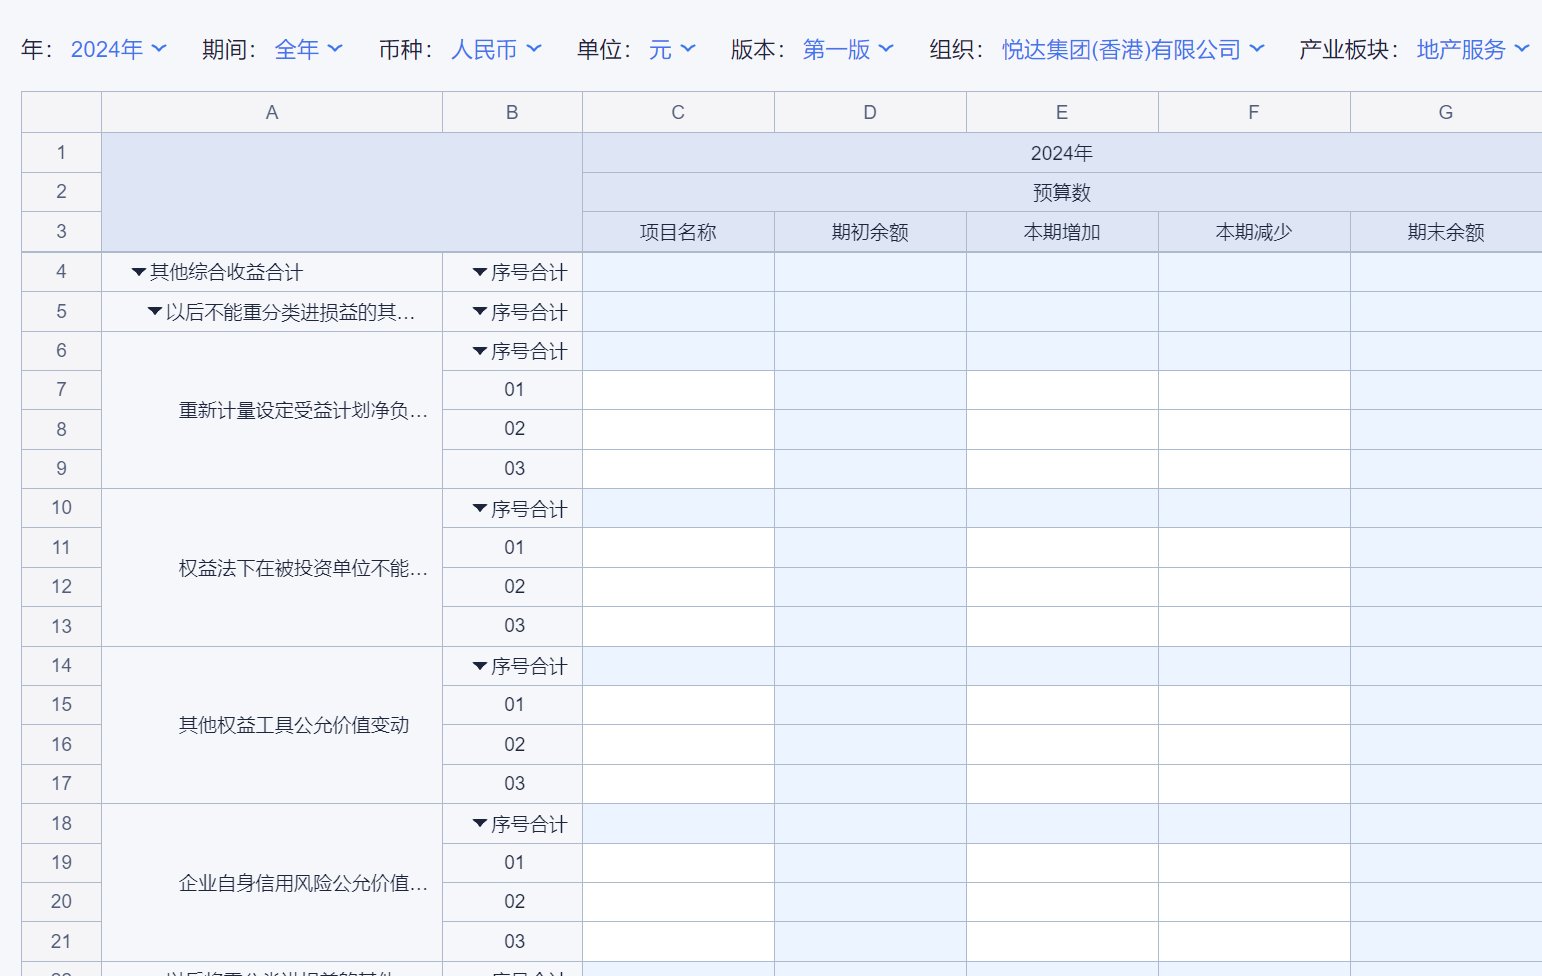Open the 版本 第一版 dropdown
The width and height of the screenshot is (1542, 976).
point(848,49)
